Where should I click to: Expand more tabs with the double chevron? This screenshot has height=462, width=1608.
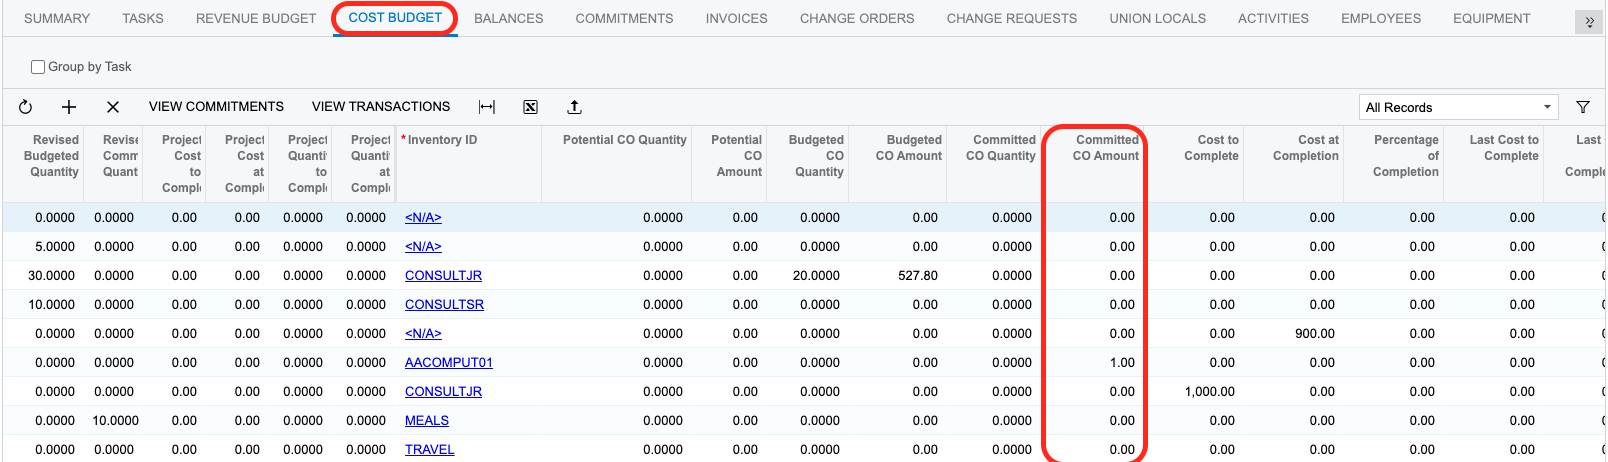pyautogui.click(x=1589, y=22)
